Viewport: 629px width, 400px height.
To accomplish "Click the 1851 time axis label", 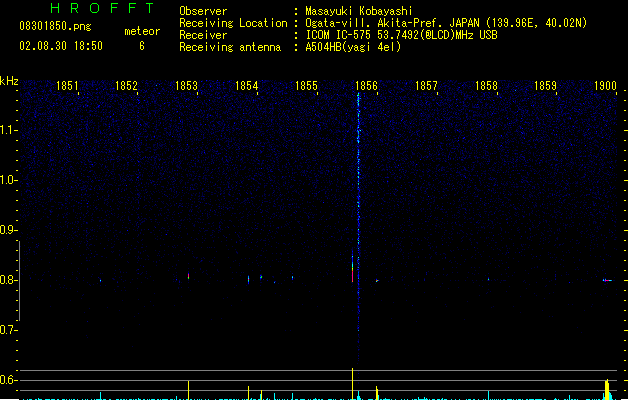I will click(x=67, y=86).
